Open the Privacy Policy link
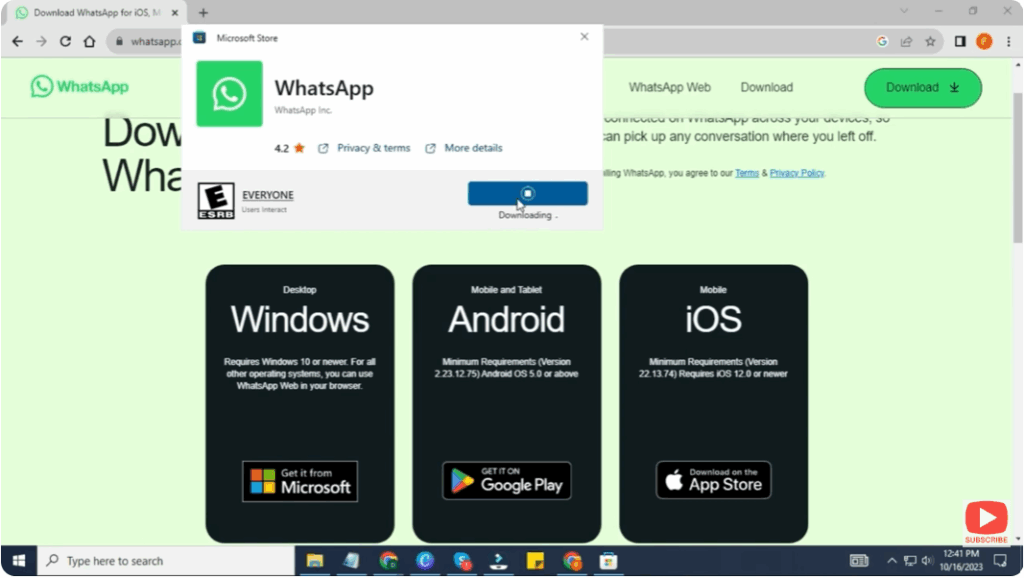Image resolution: width=1024 pixels, height=578 pixels. click(796, 172)
